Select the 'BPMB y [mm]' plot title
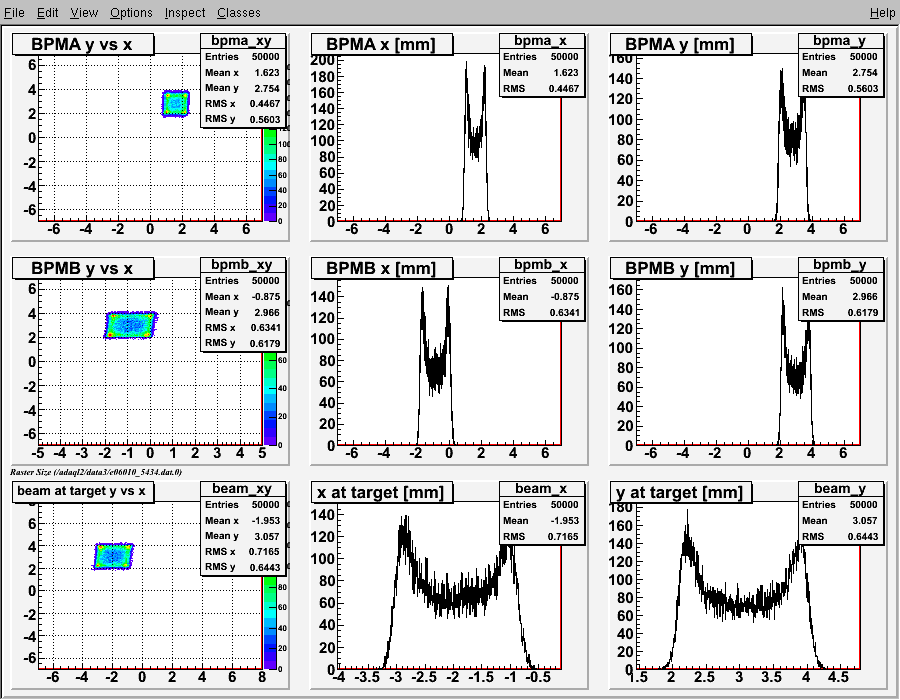The image size is (900, 700). point(681,268)
